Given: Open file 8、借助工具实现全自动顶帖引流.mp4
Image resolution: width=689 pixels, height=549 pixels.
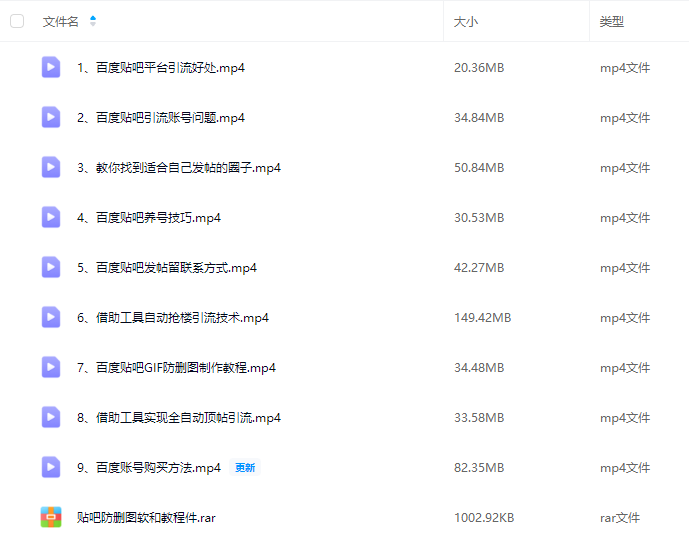Looking at the screenshot, I should tap(179, 418).
